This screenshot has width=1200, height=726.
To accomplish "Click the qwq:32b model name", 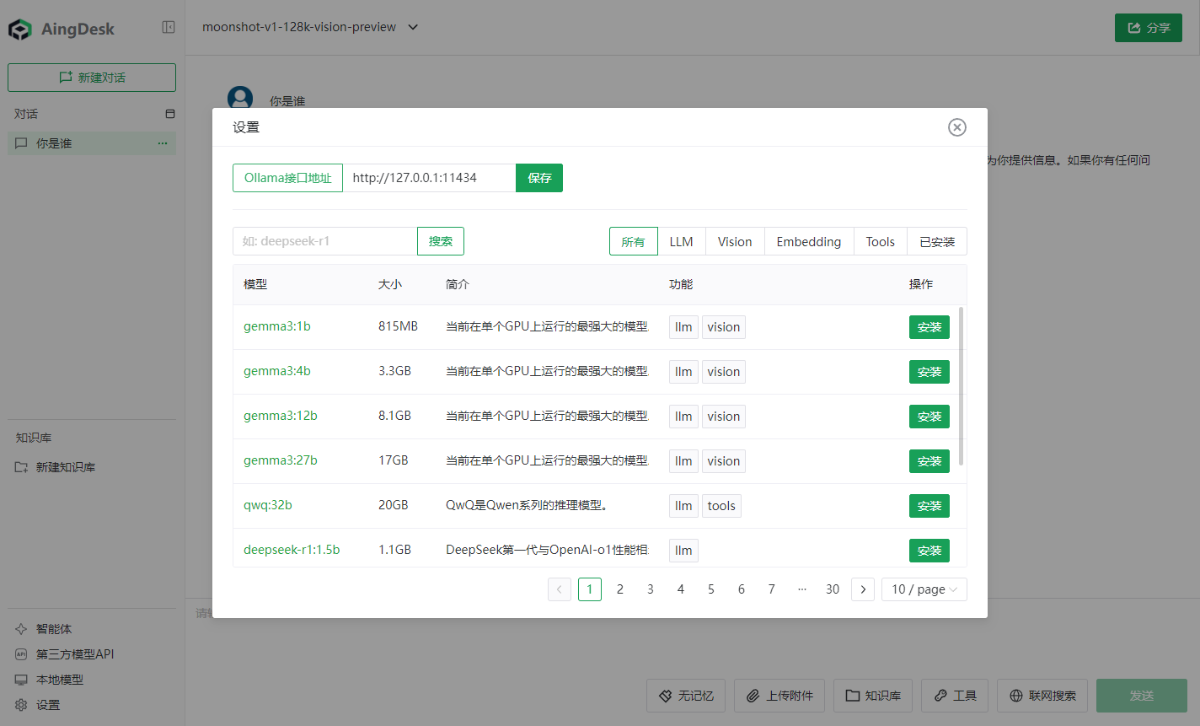I will [268, 506].
